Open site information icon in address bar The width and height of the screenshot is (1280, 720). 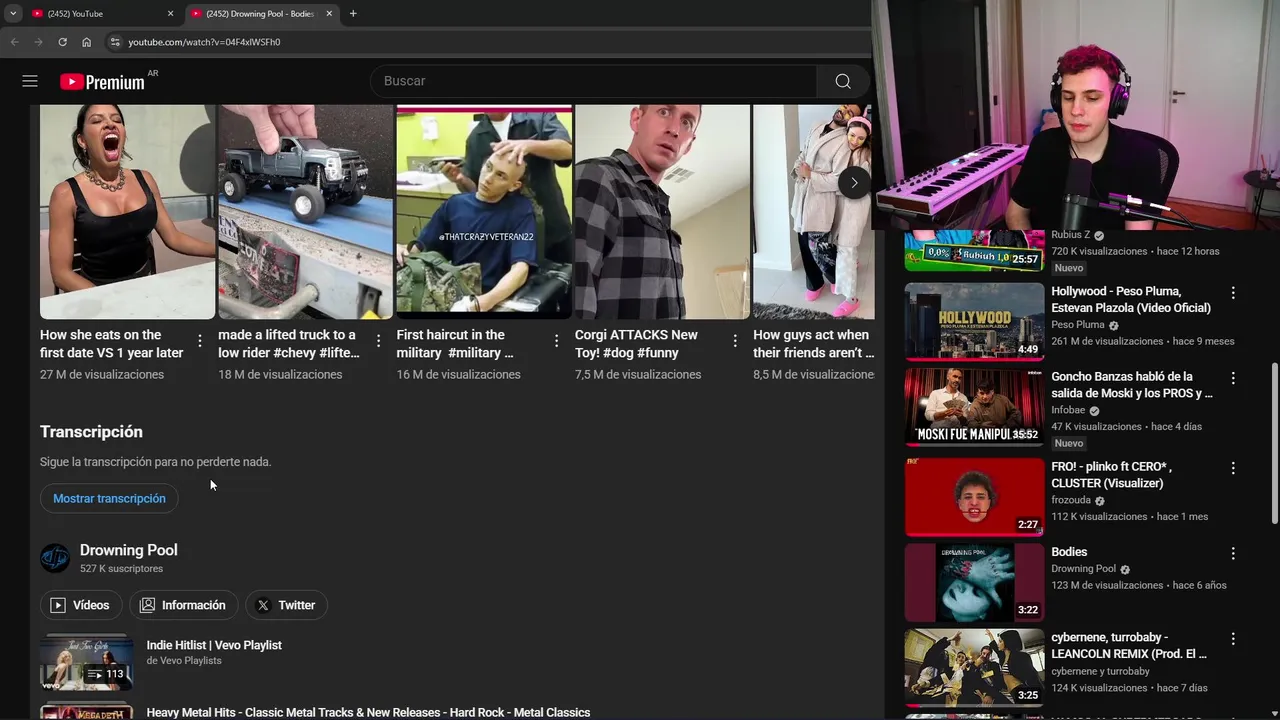click(115, 42)
